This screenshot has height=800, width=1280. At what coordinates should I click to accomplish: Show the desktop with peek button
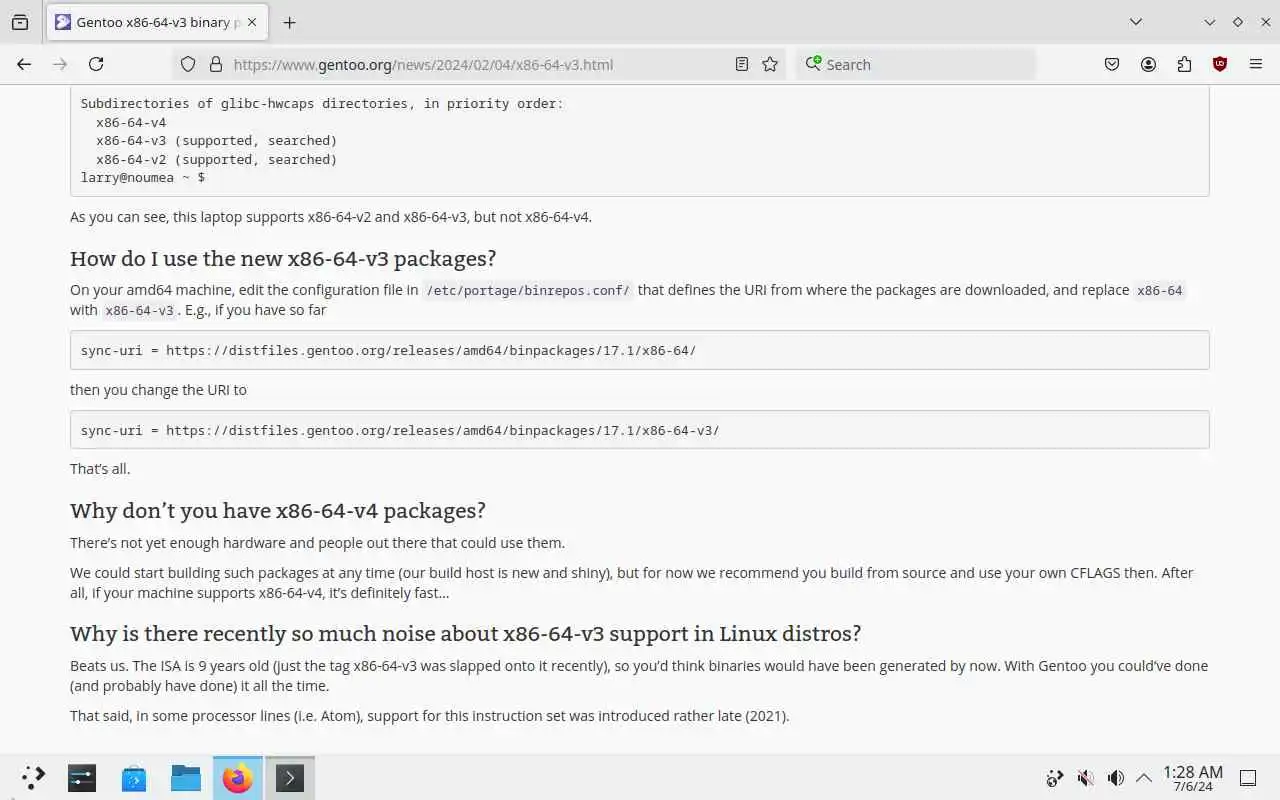point(1248,778)
